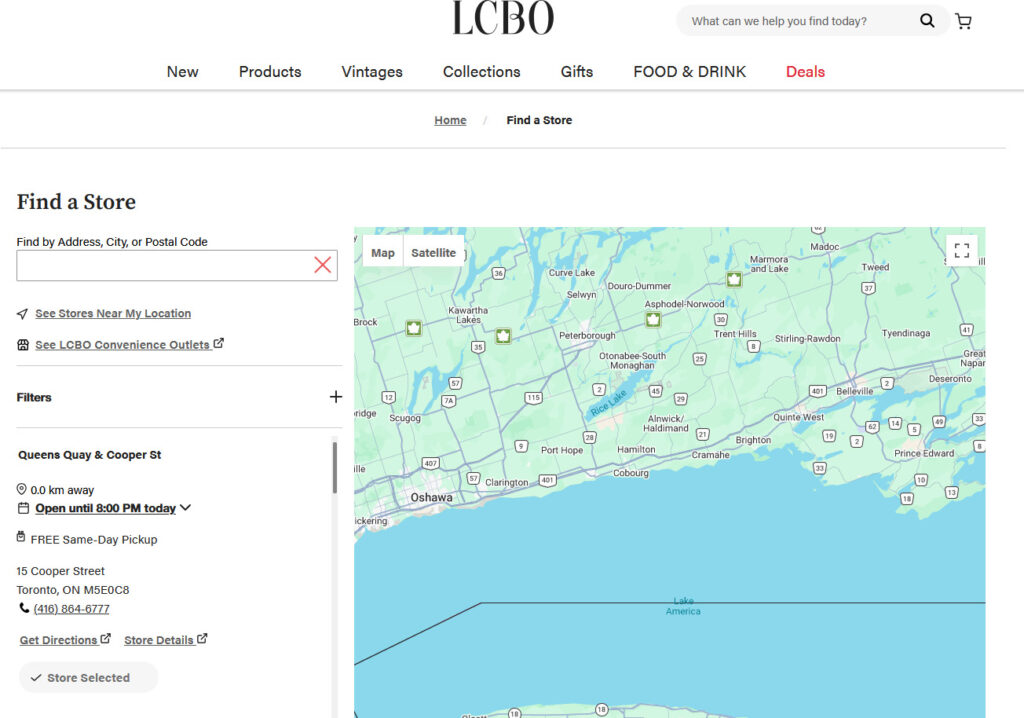Viewport: 1024px width, 718px height.
Task: Click the pin icon beside 0.0 km away
Action: [x=22, y=489]
